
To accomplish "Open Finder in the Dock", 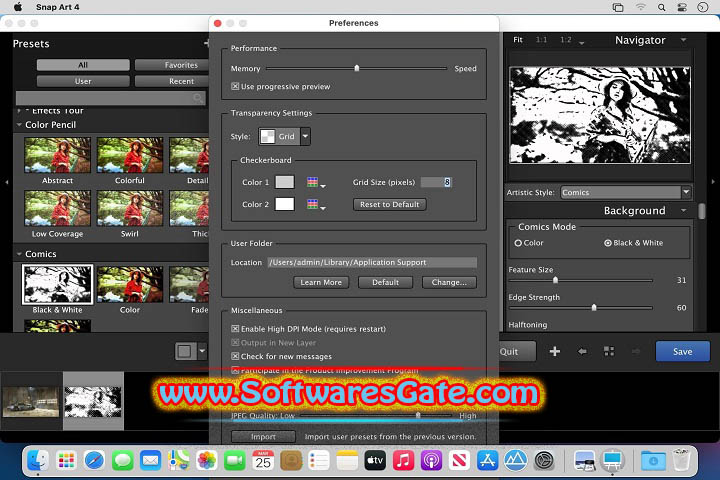I will [38, 460].
